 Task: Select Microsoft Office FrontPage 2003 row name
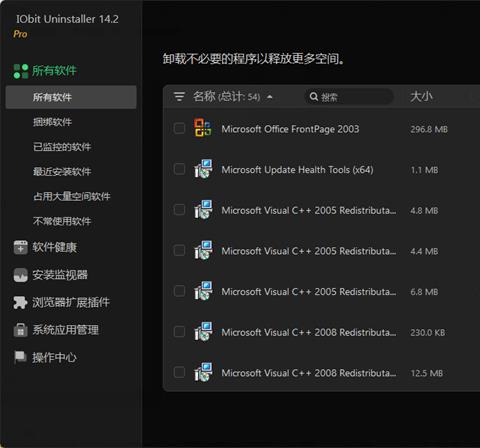point(290,129)
